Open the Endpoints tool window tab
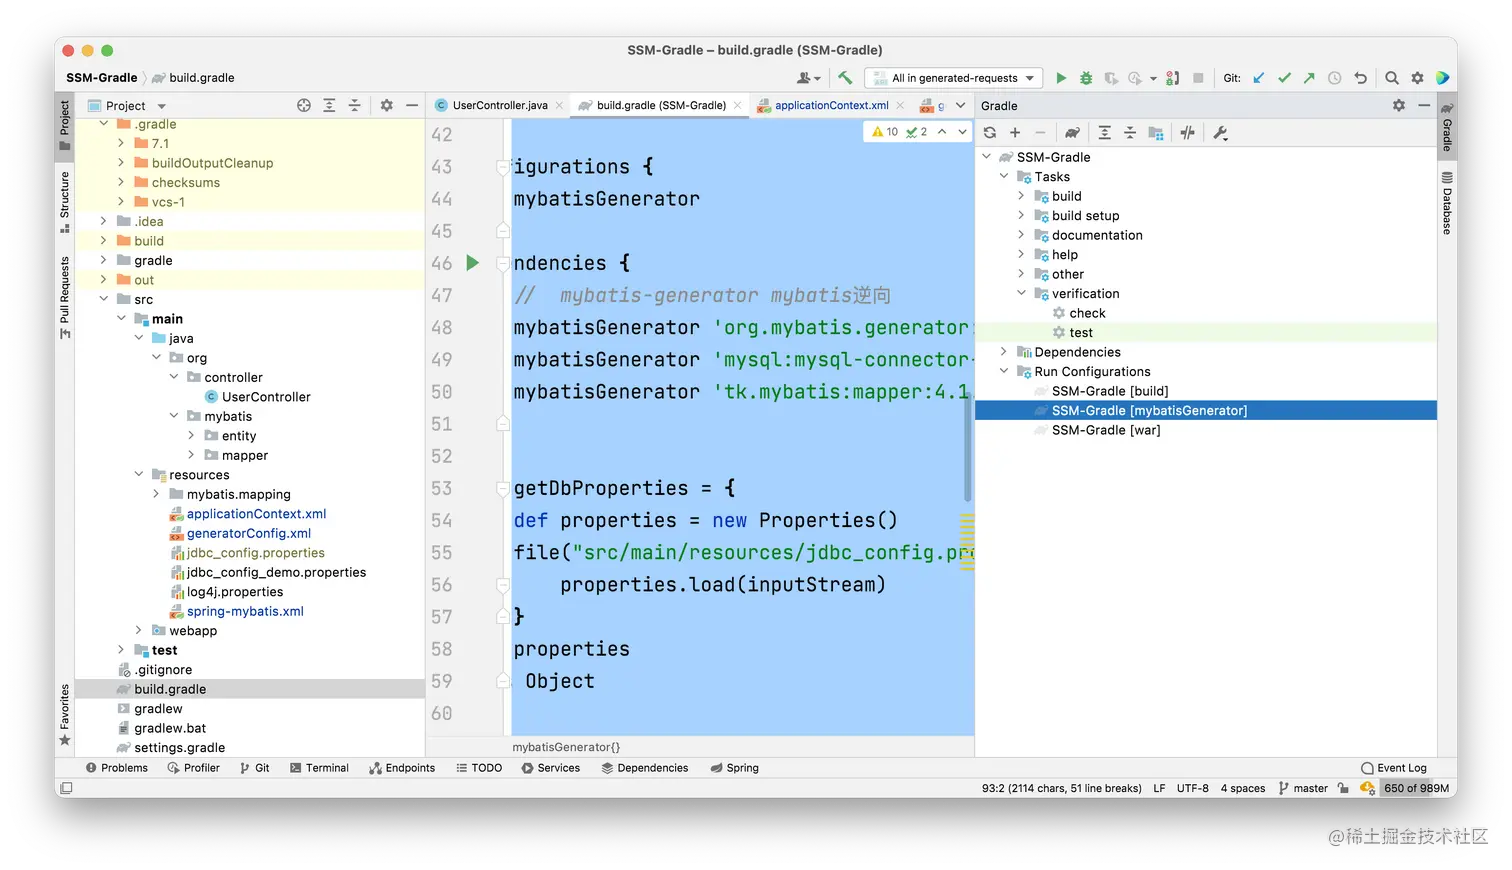This screenshot has height=870, width=1512. point(402,768)
